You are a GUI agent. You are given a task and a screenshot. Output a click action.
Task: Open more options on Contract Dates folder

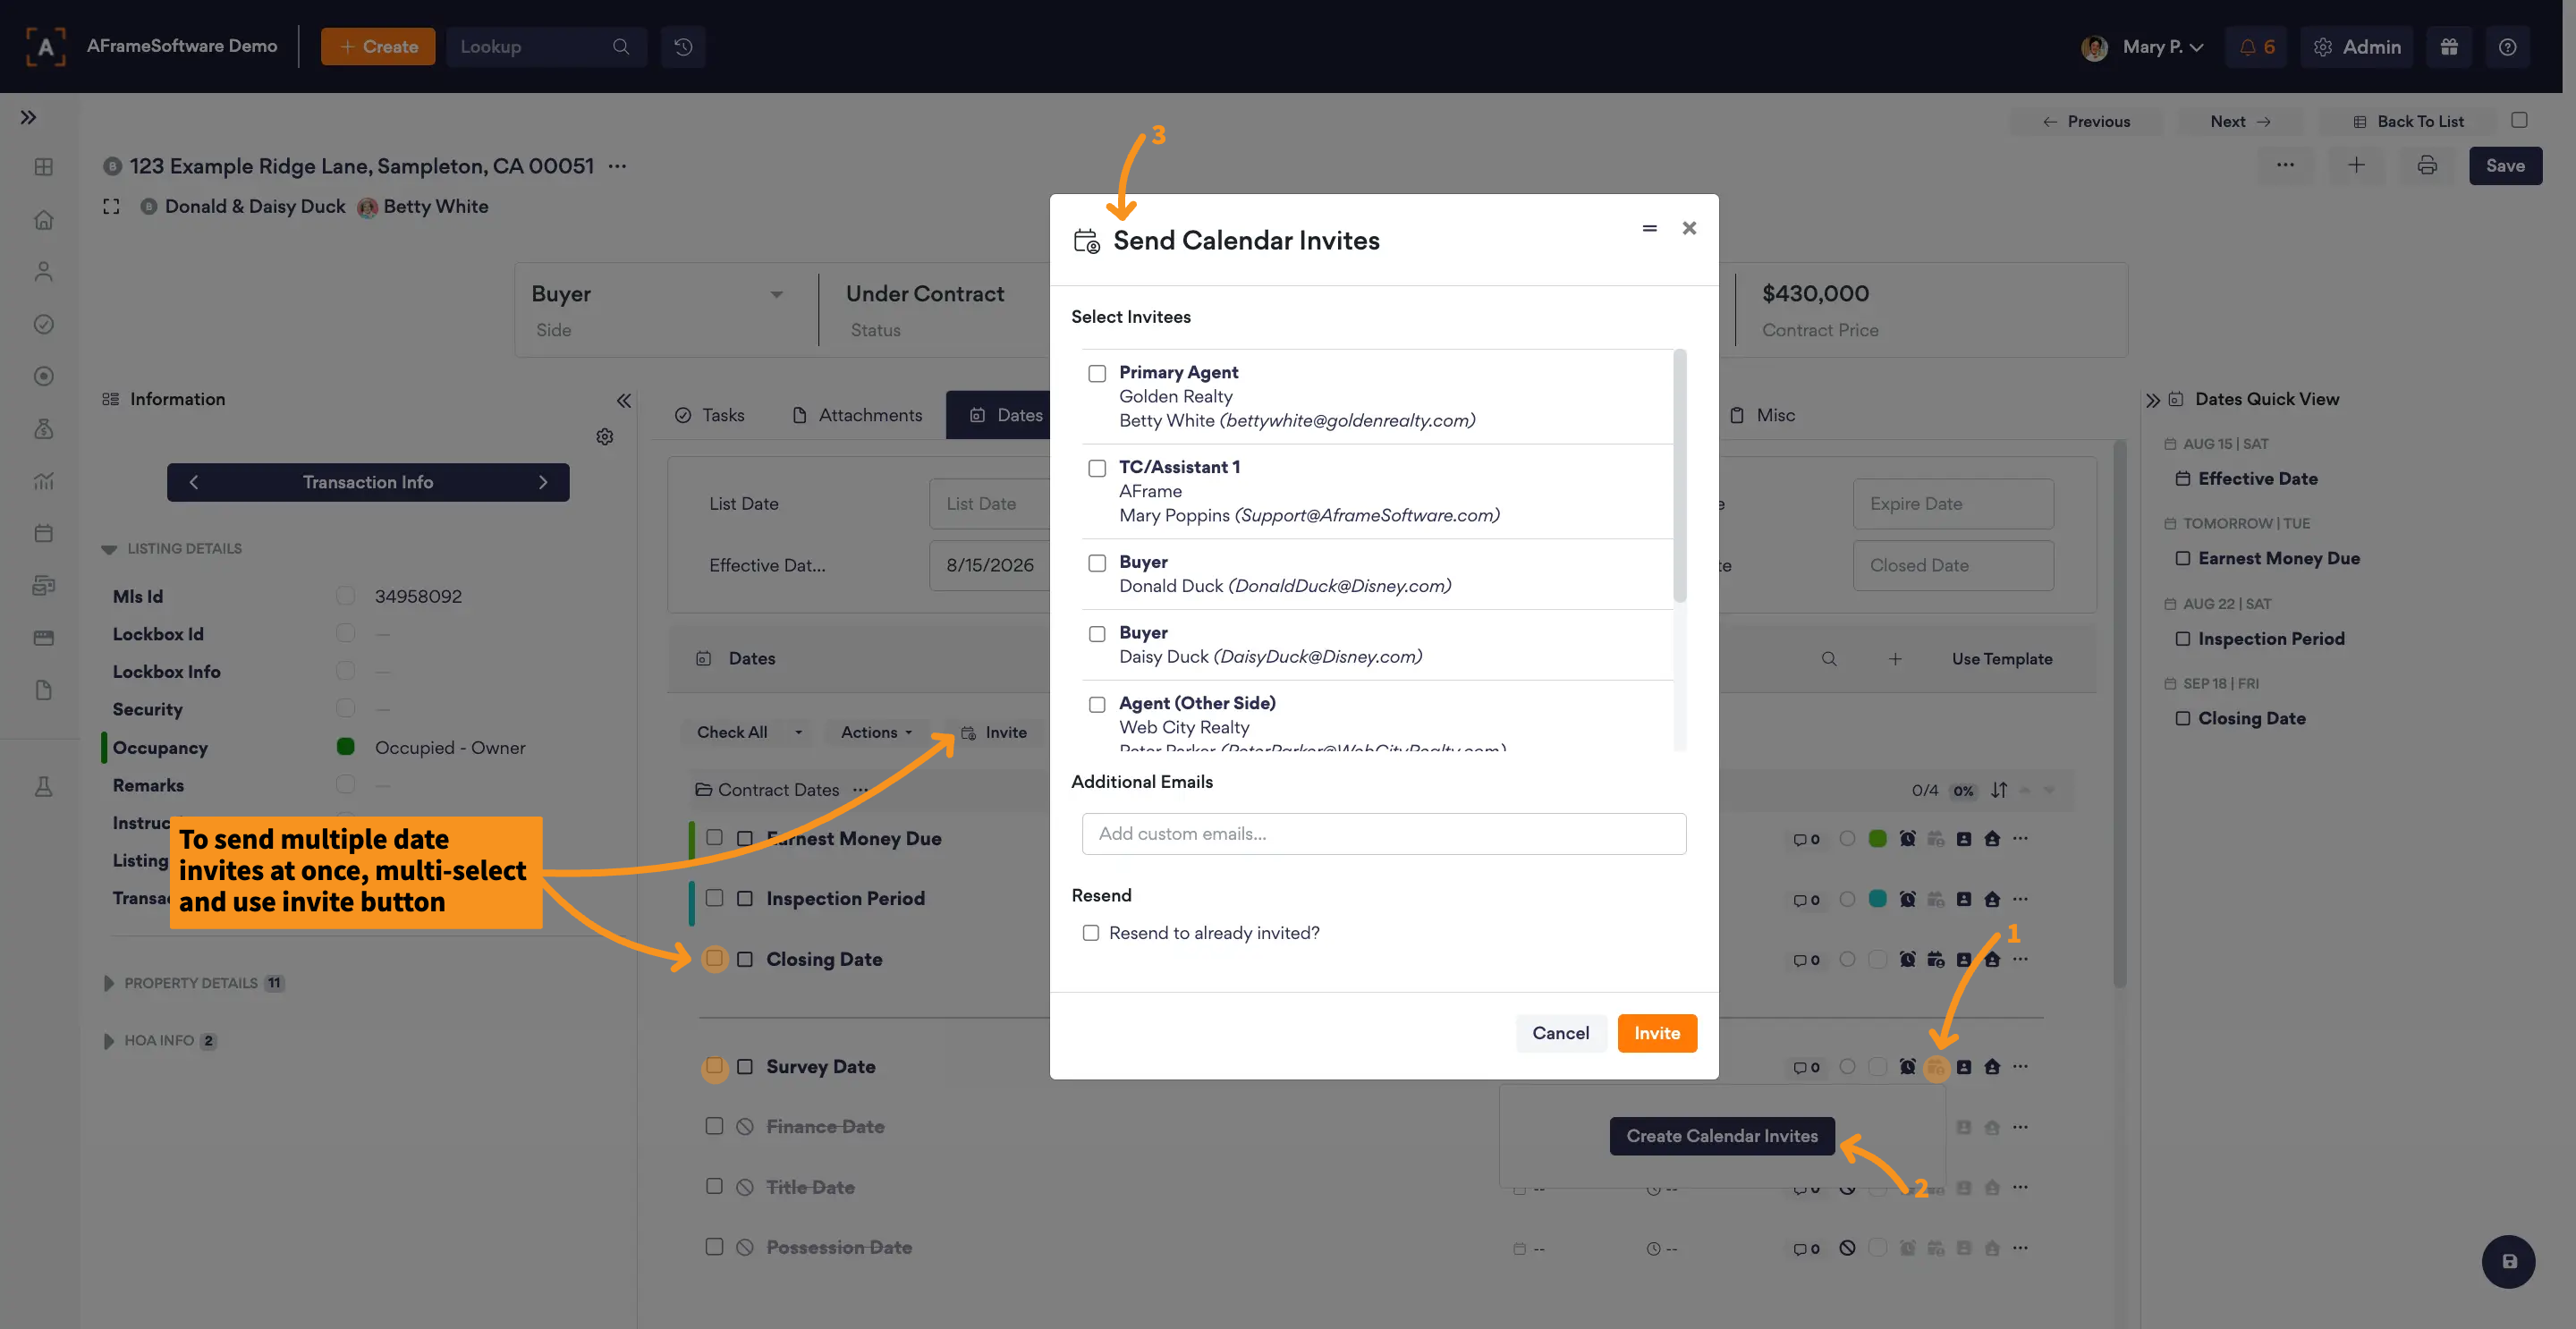pyautogui.click(x=861, y=790)
